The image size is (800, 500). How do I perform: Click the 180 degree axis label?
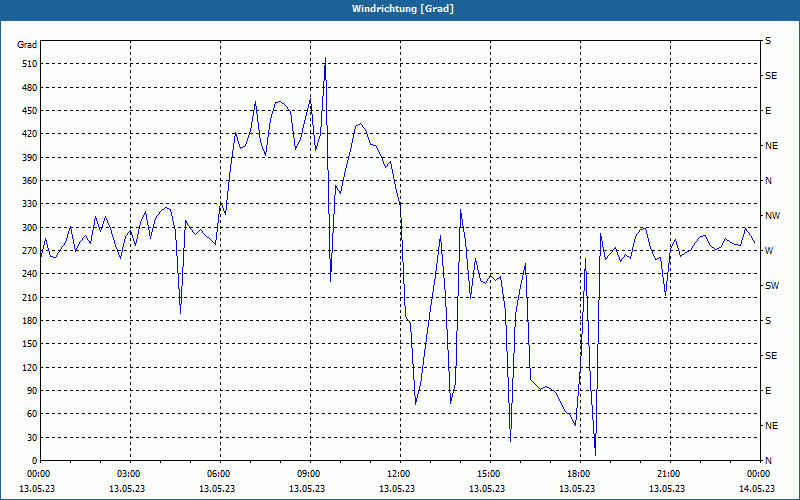31,321
